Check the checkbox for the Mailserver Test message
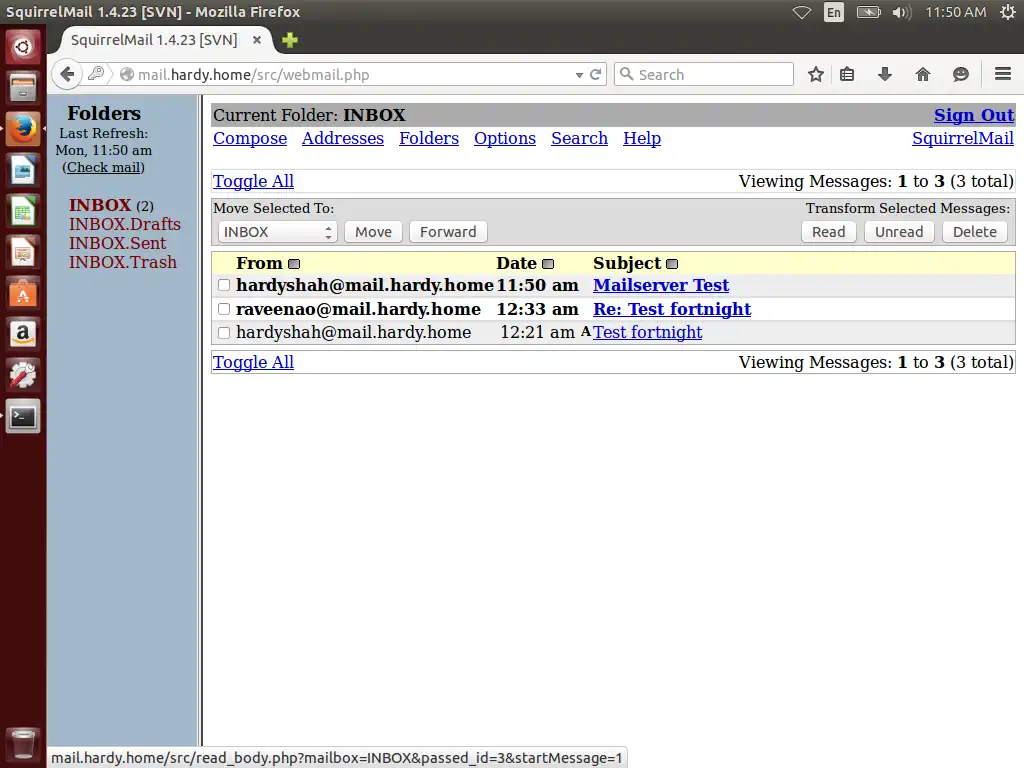The image size is (1024, 768). 224,285
